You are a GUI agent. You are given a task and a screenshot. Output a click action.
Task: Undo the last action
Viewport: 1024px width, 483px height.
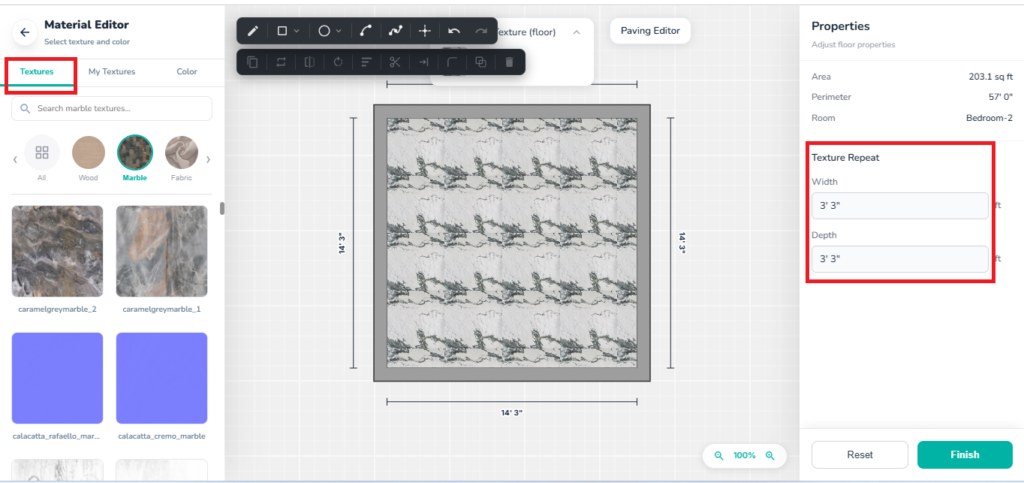454,31
